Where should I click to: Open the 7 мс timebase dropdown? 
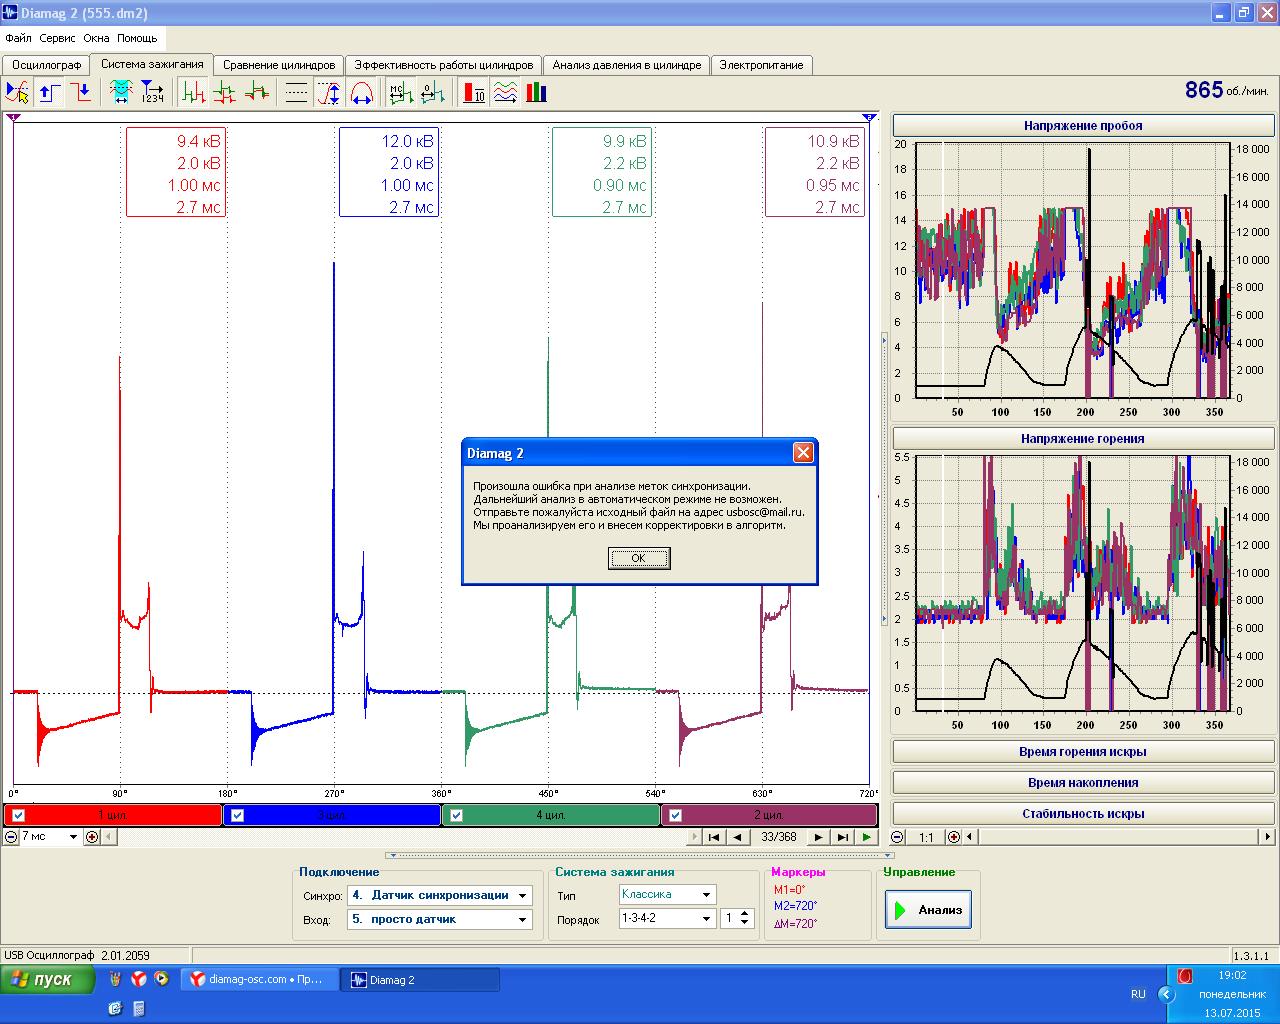point(72,837)
